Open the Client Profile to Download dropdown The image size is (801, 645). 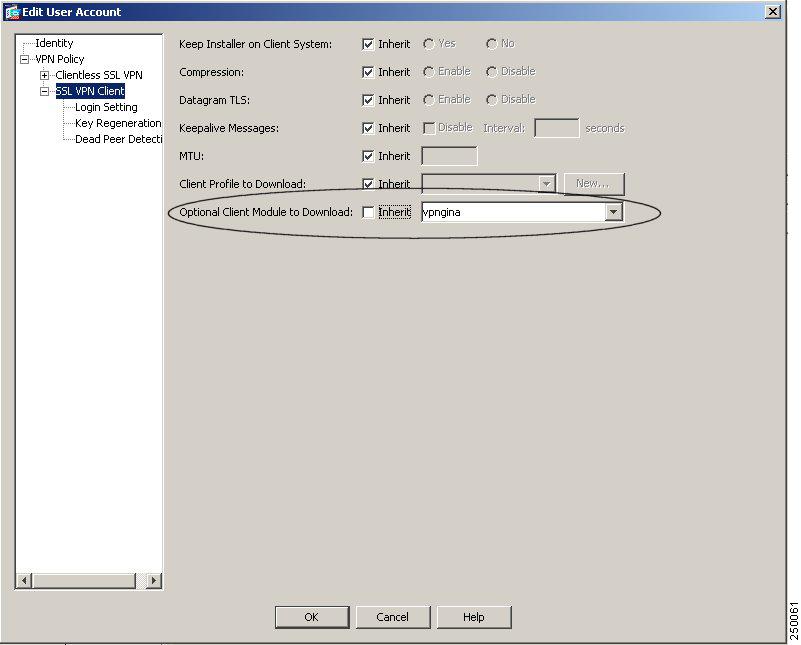point(546,183)
